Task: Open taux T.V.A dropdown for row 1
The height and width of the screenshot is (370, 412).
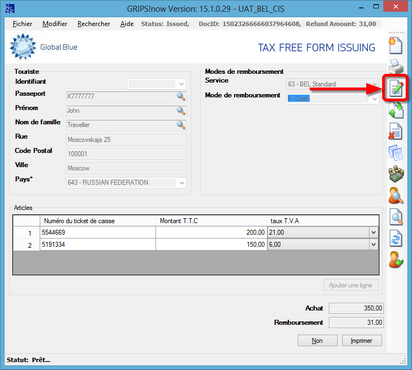Action: (x=374, y=232)
